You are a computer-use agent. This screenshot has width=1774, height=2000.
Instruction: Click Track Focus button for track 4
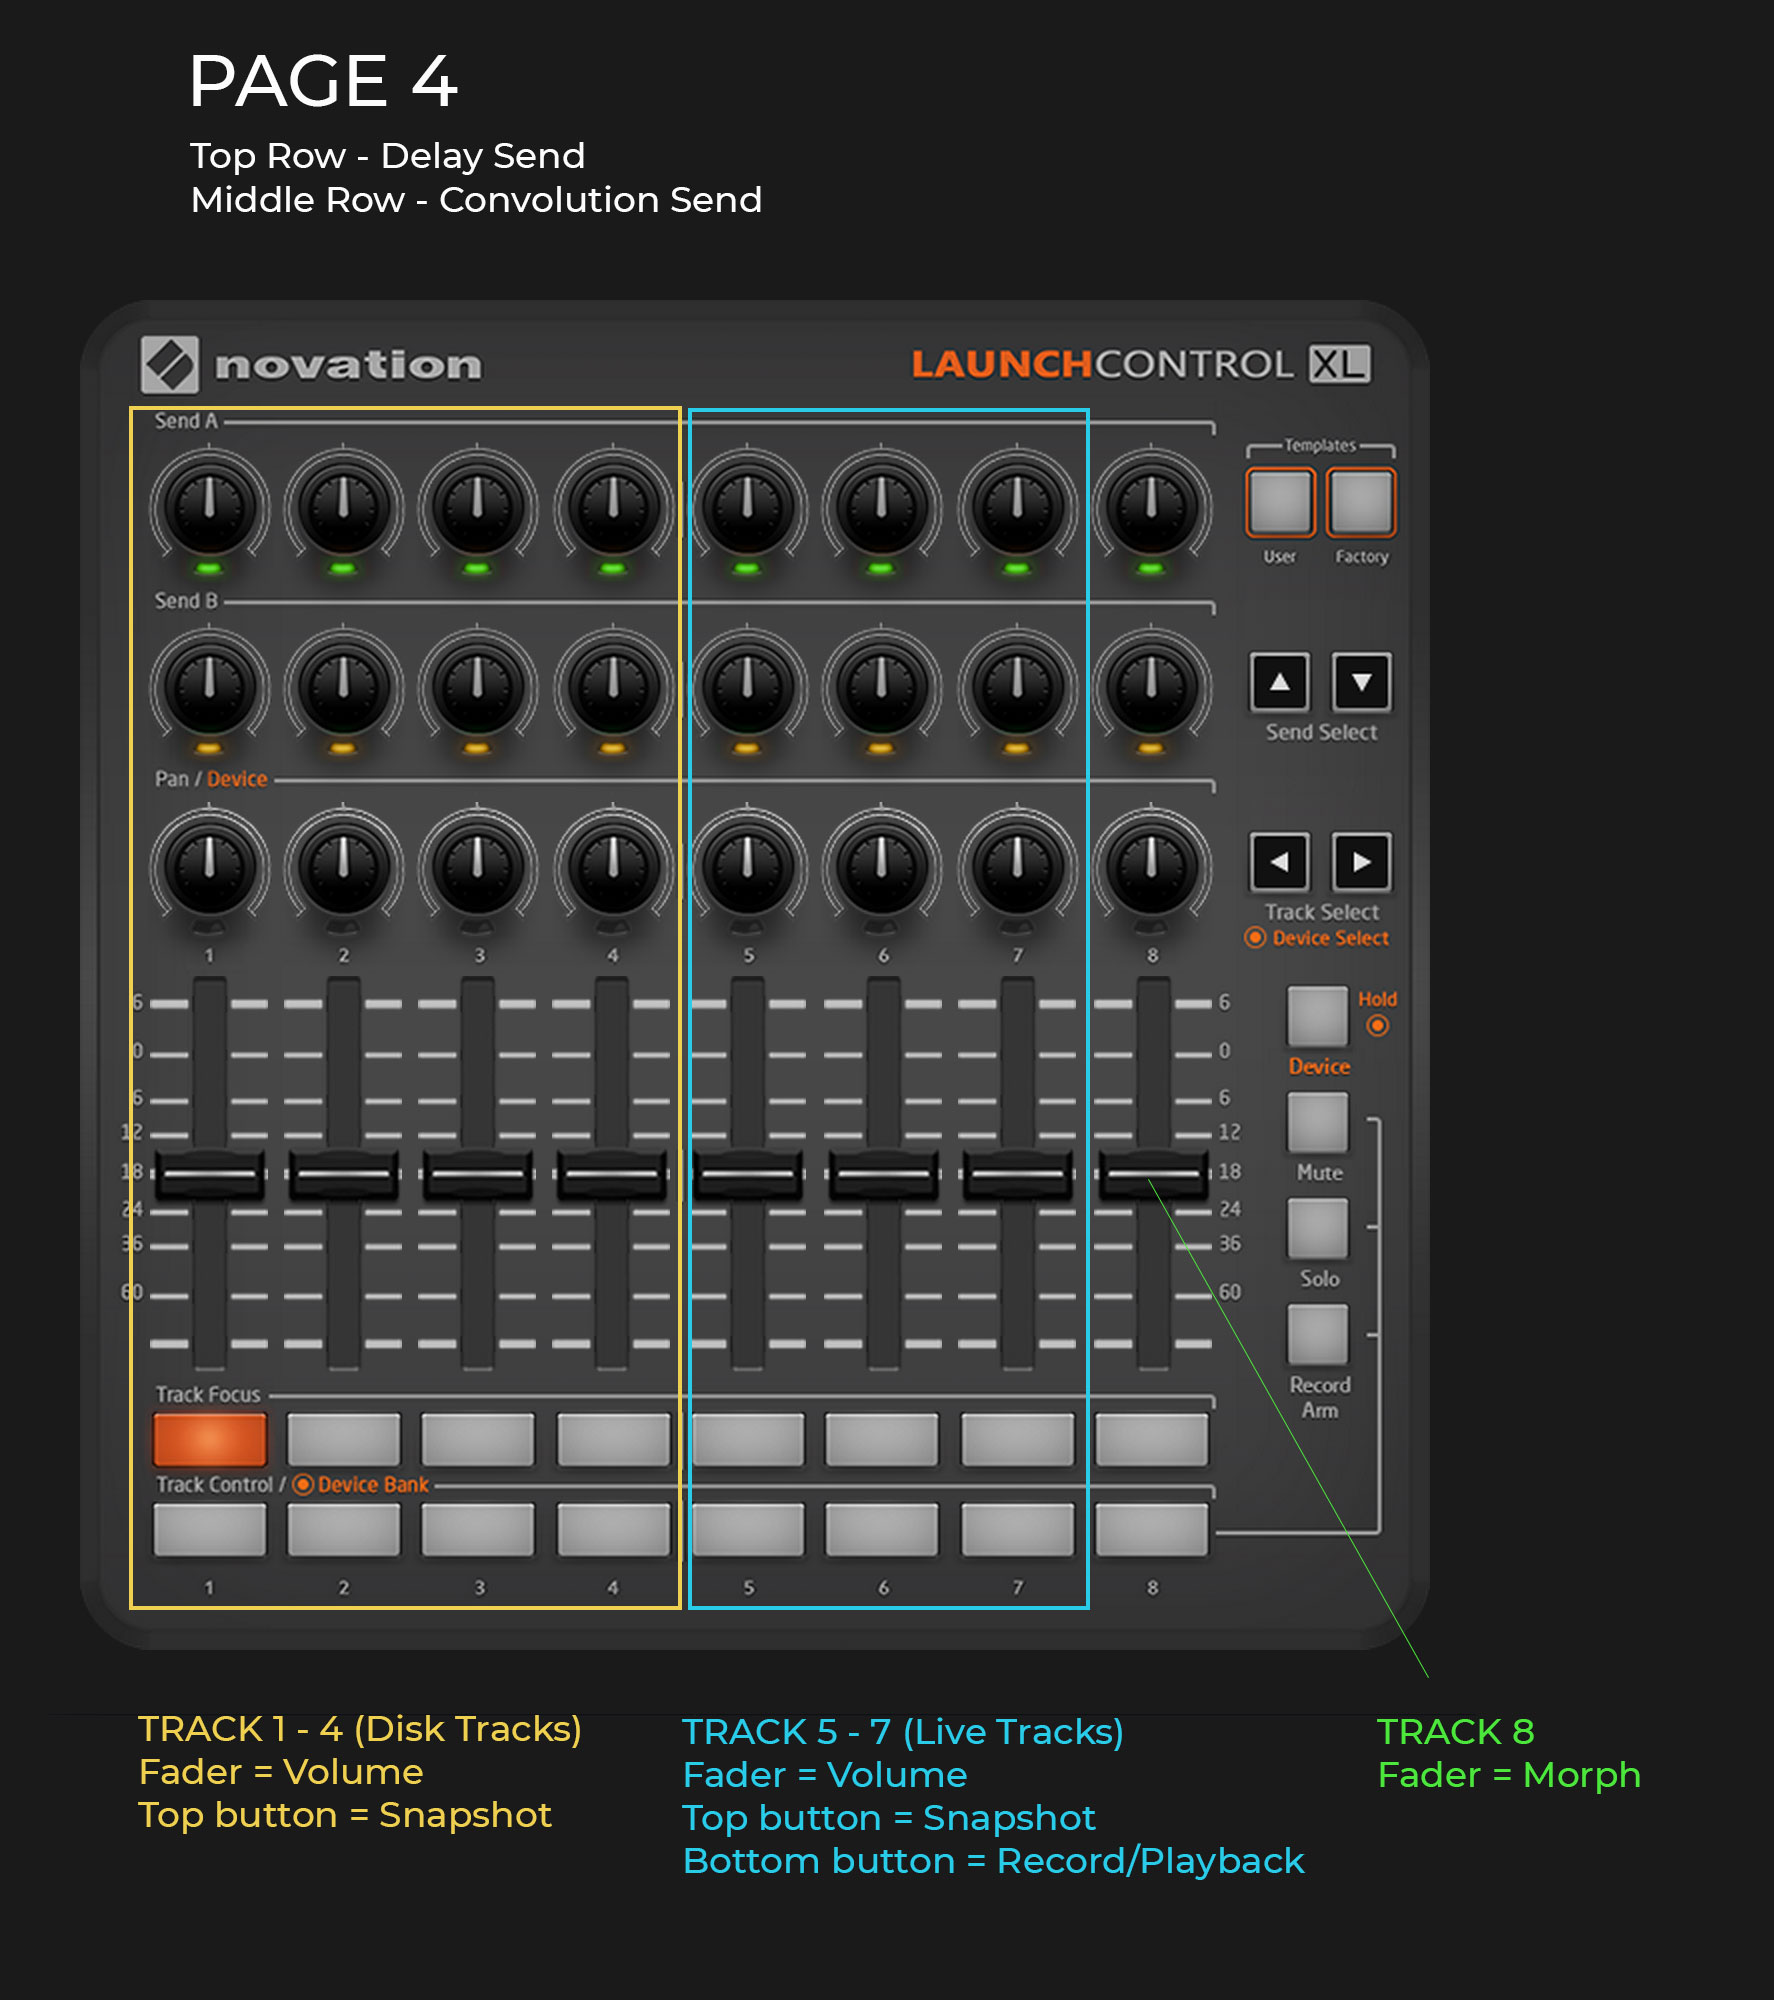613,1439
